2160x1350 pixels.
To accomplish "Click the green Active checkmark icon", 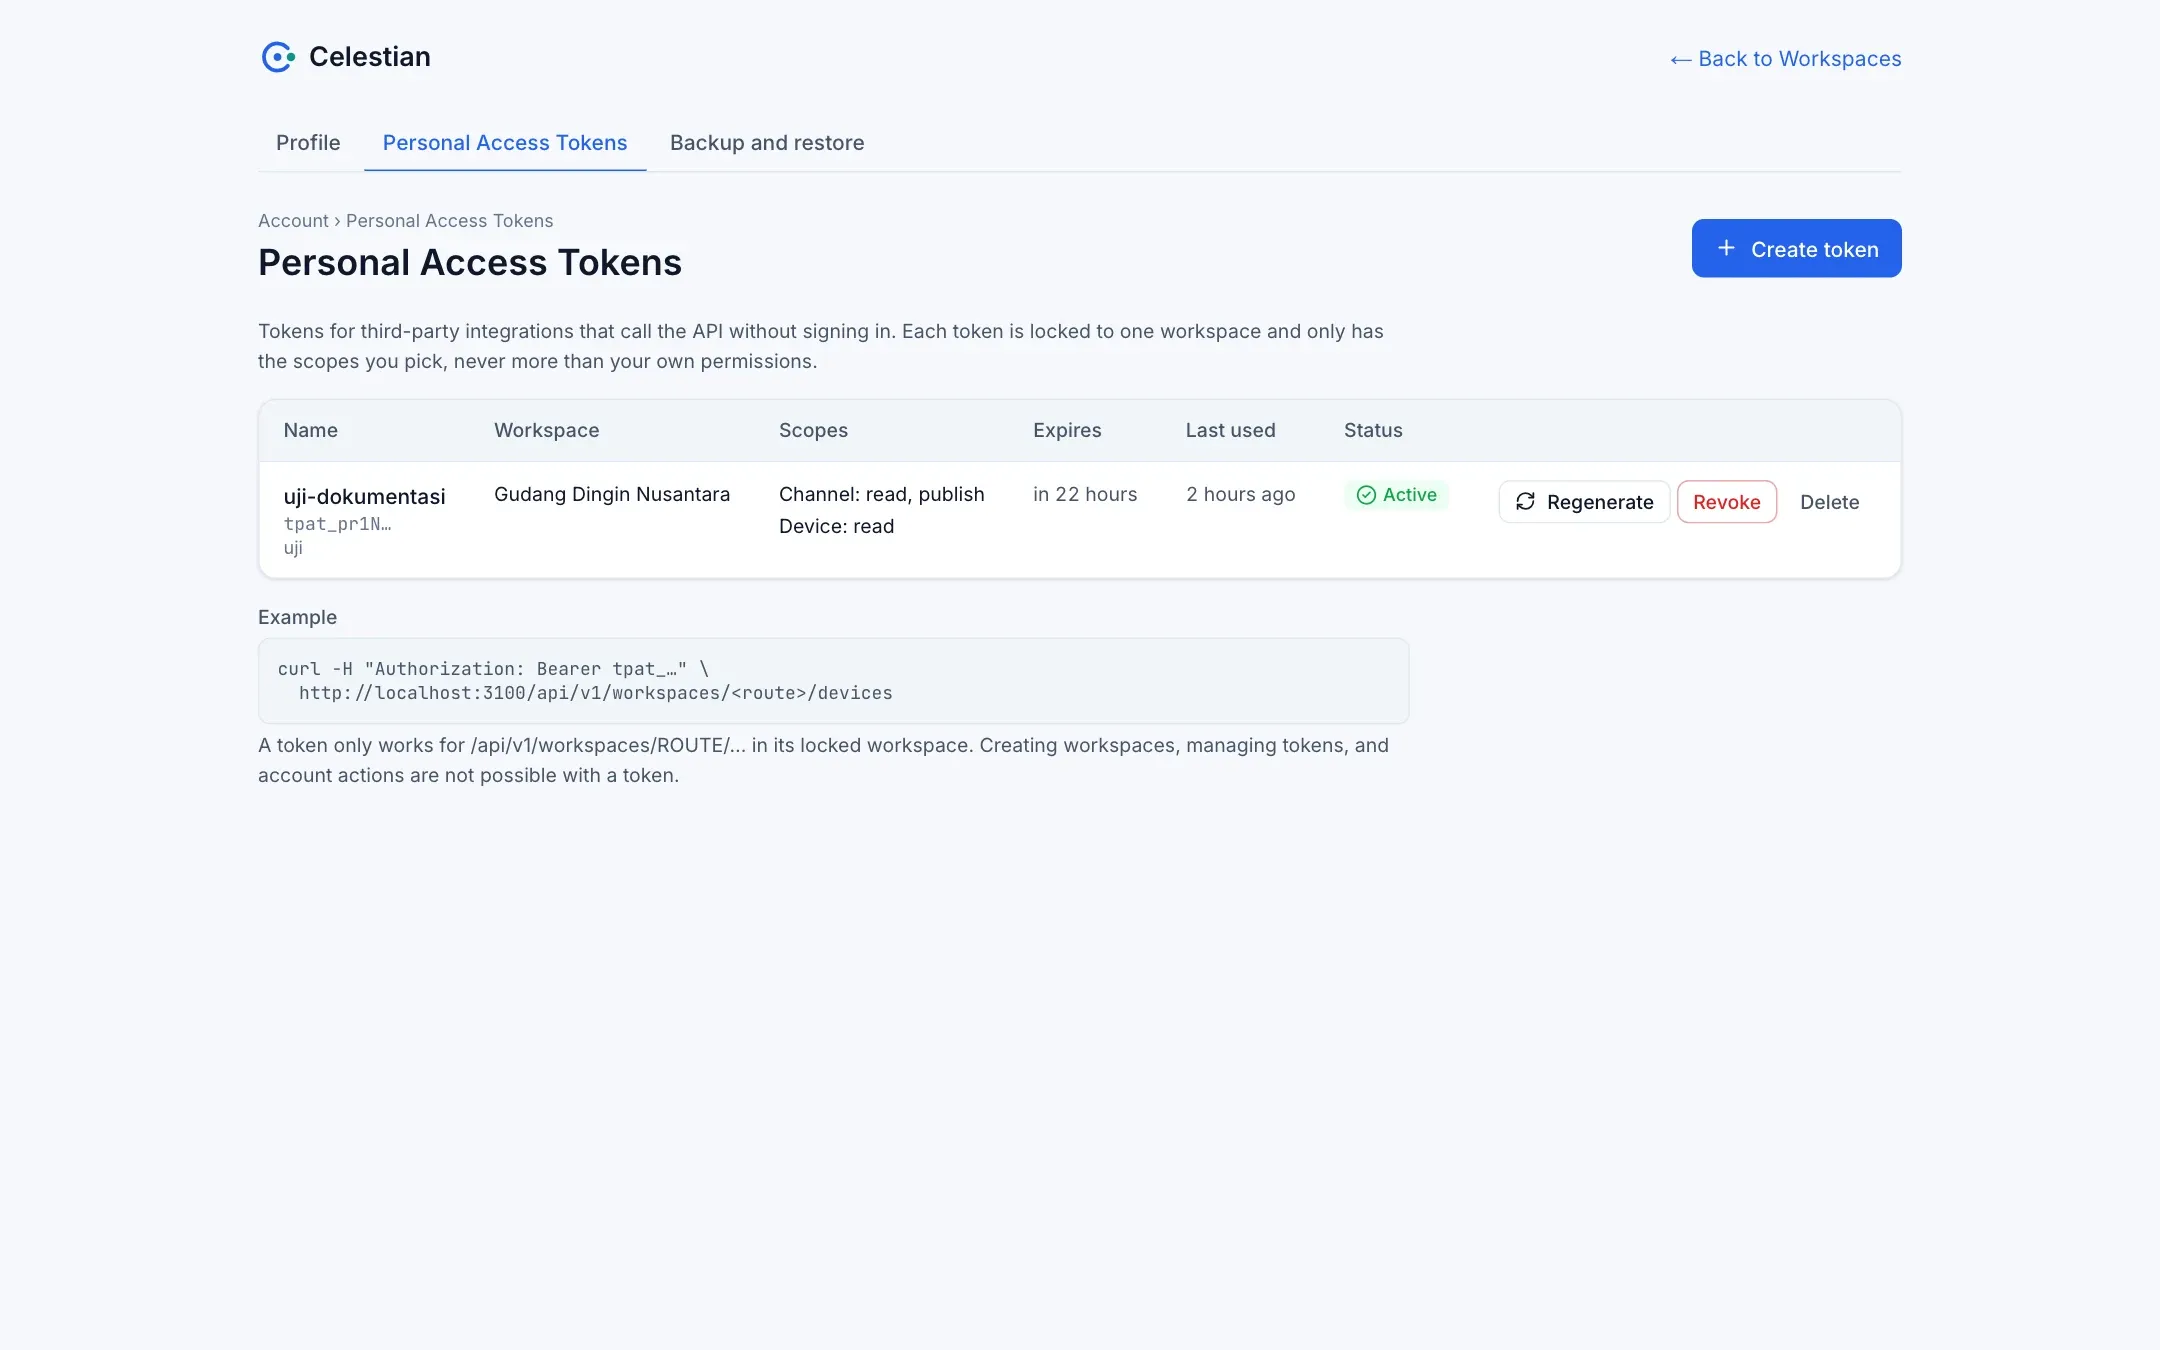I will (x=1366, y=495).
